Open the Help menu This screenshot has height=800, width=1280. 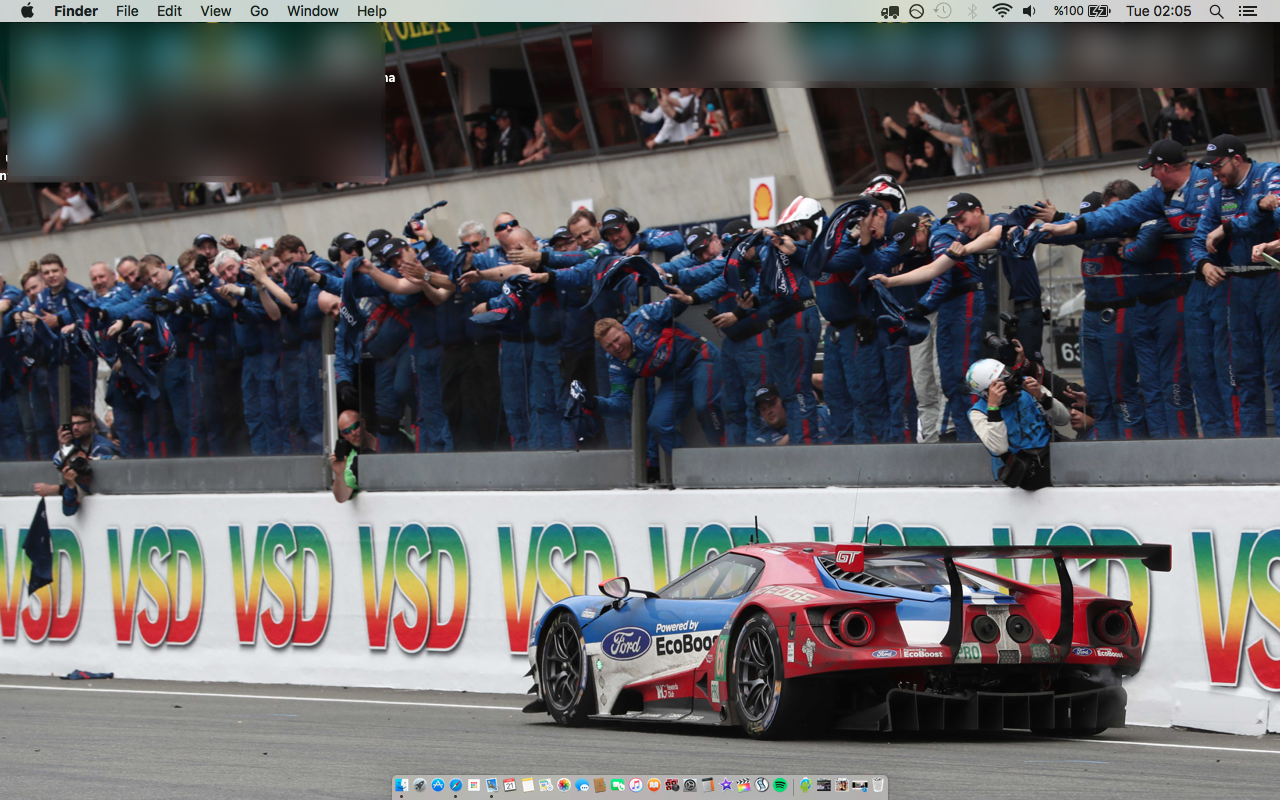coord(372,11)
